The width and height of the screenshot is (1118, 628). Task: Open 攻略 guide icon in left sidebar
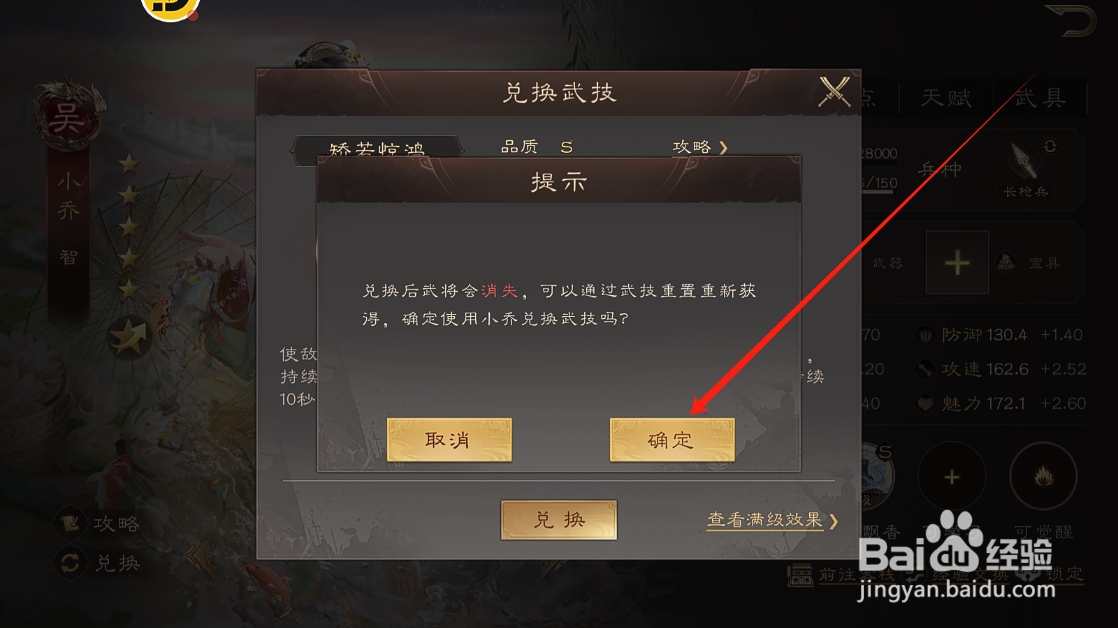(x=69, y=524)
